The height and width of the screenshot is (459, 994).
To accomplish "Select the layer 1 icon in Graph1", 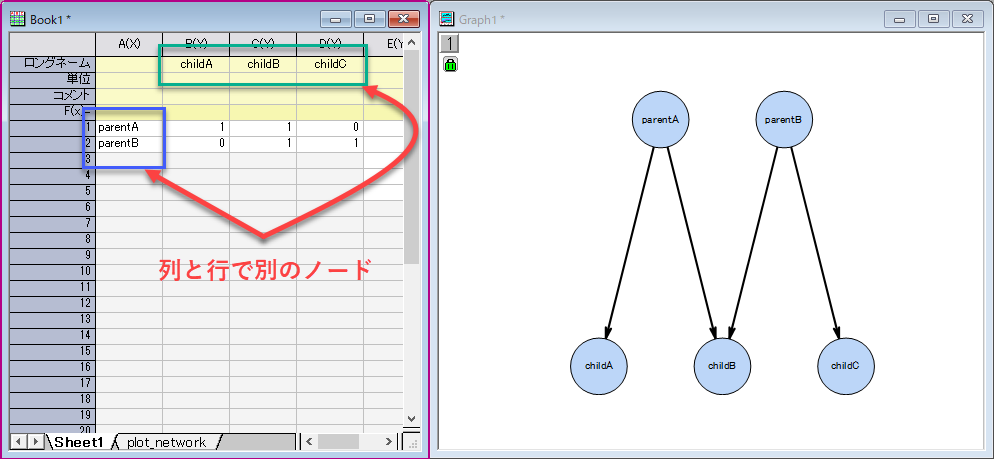I will (450, 43).
